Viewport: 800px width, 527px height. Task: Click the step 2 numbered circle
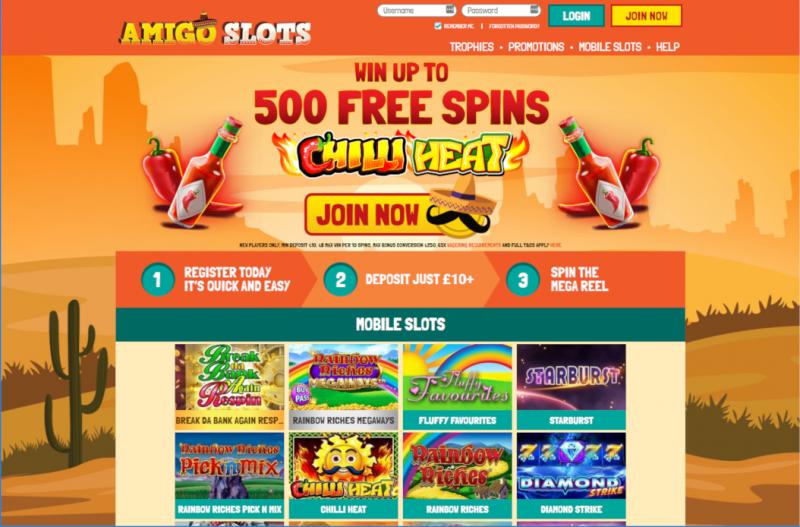tap(340, 279)
